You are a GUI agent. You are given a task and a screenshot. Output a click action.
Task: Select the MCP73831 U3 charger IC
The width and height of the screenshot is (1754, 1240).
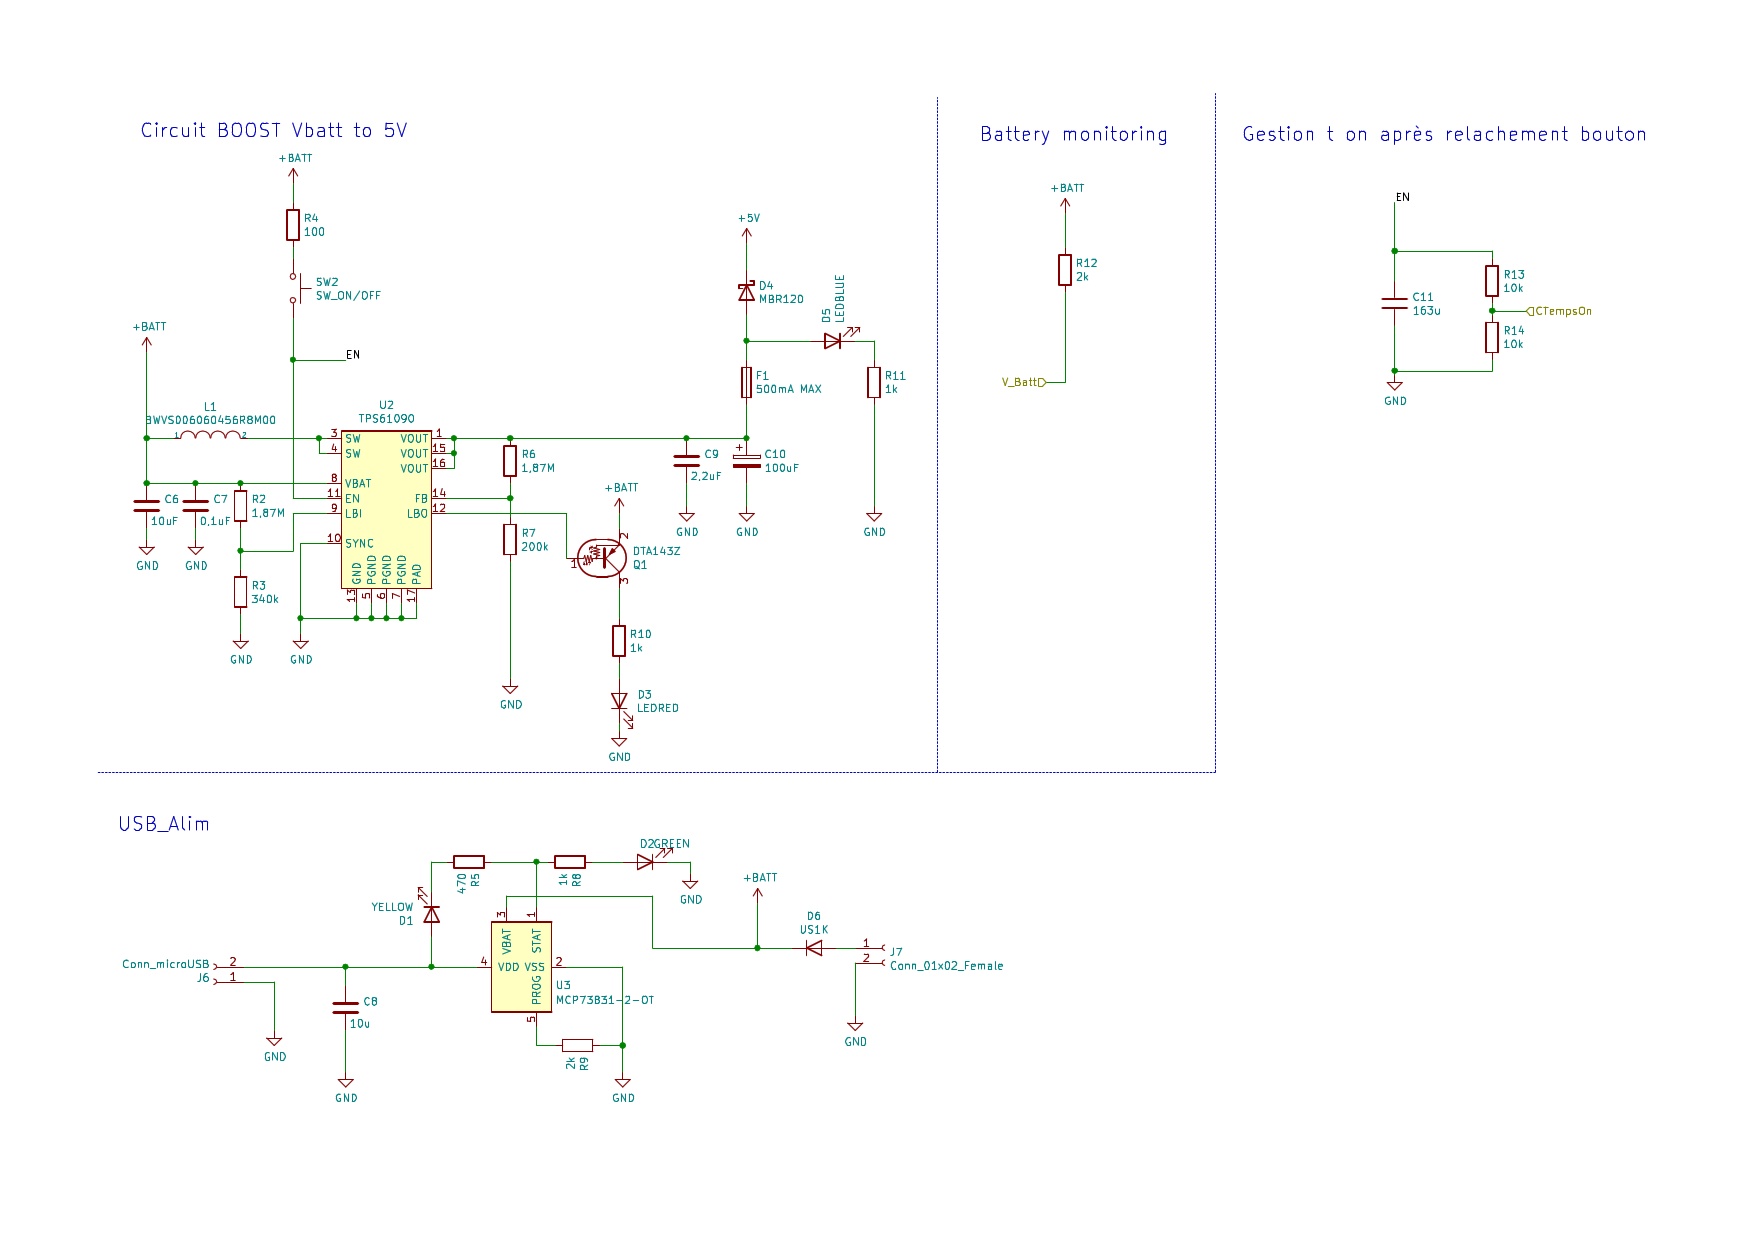[521, 966]
